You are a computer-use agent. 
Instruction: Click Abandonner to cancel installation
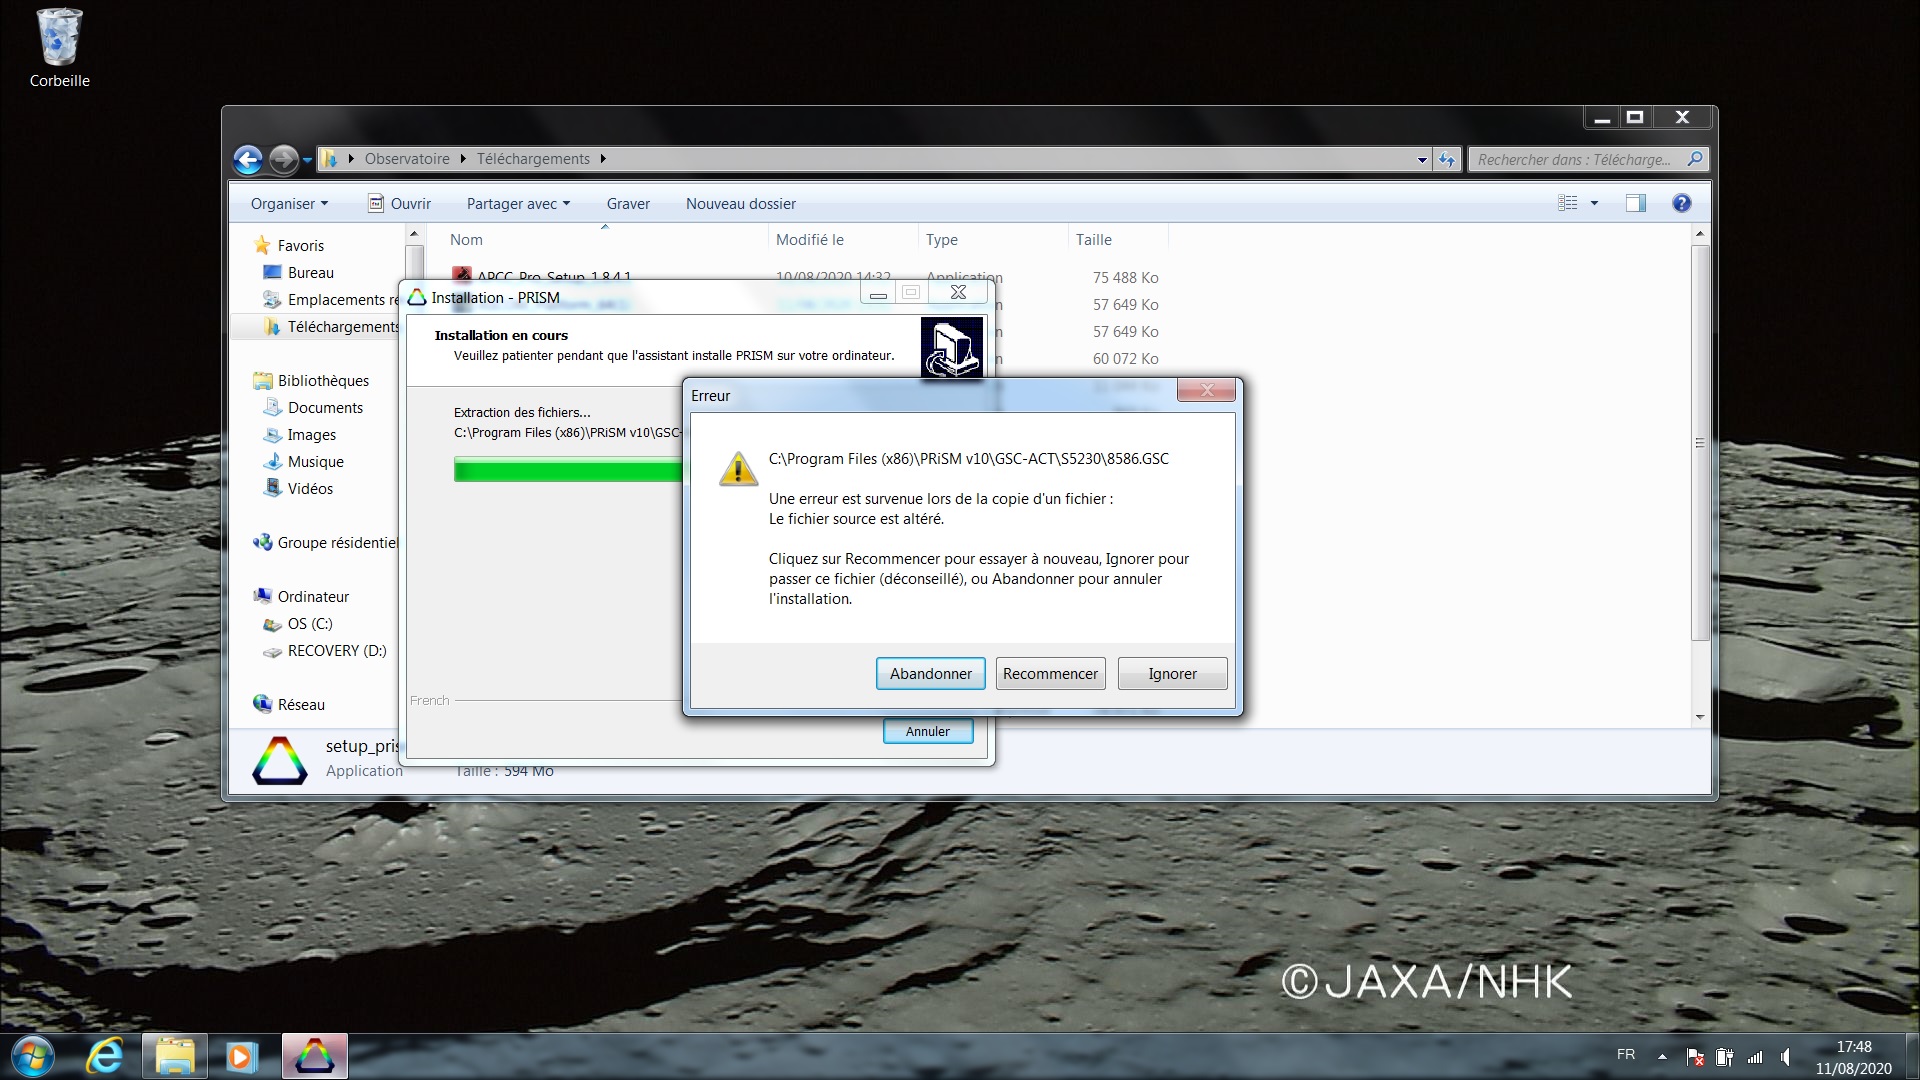coord(930,673)
